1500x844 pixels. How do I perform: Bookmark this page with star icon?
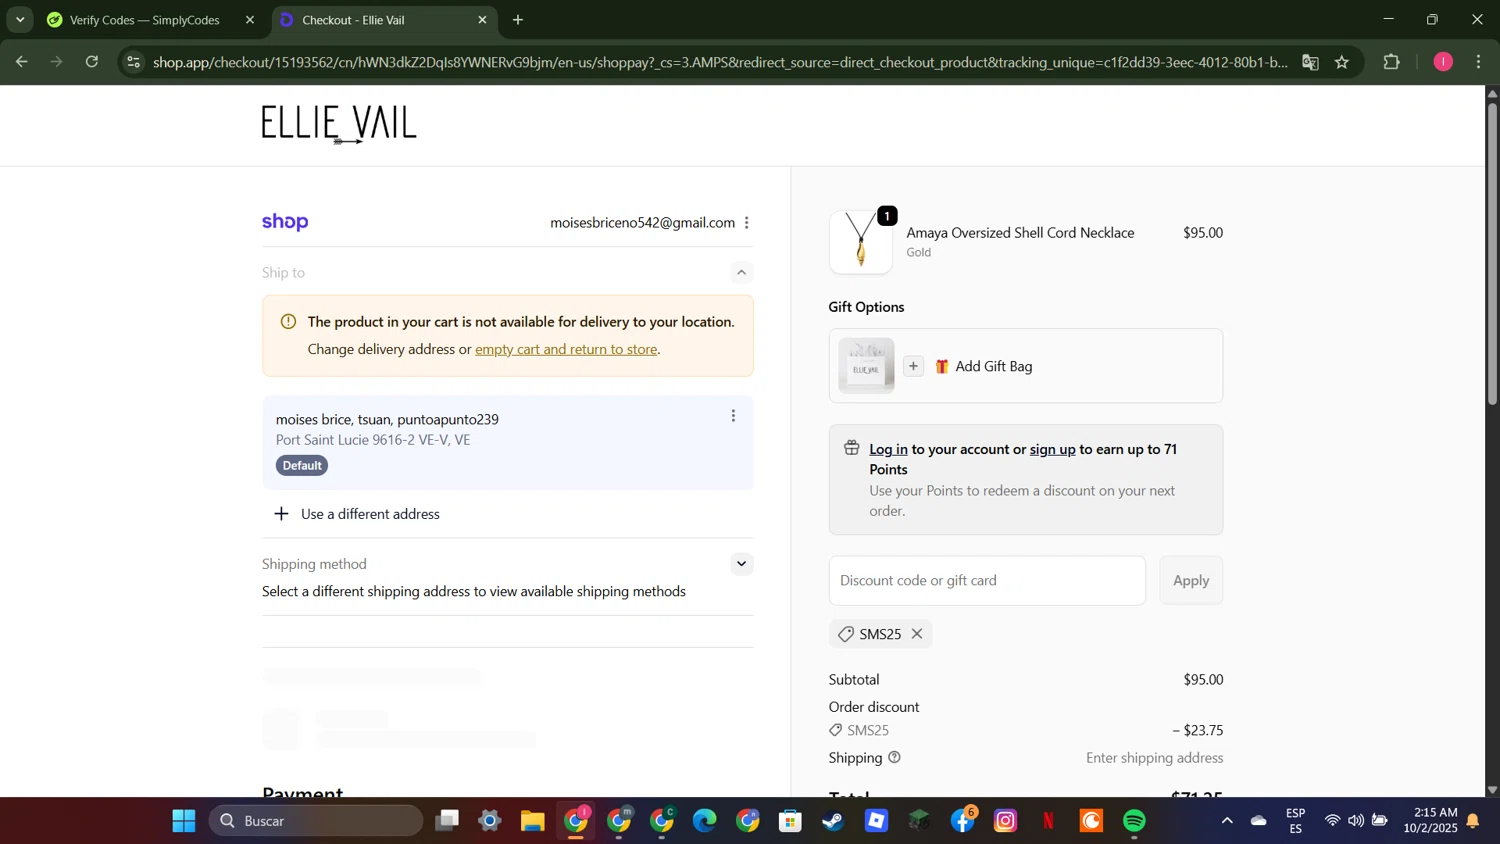(1342, 62)
